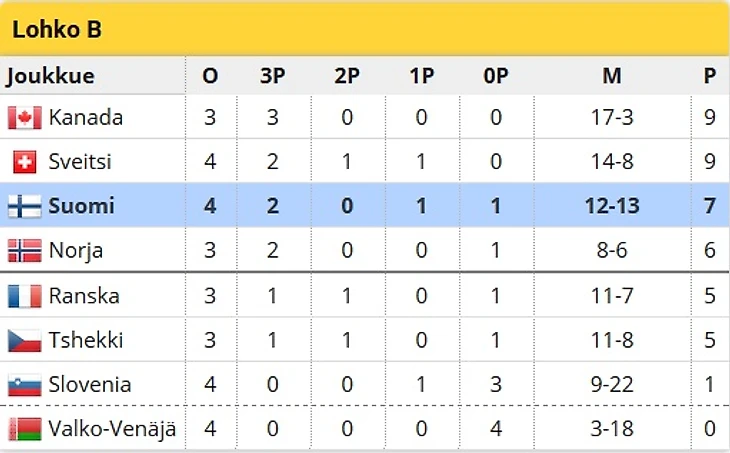Click the Belarus flag icon

(x=24, y=429)
